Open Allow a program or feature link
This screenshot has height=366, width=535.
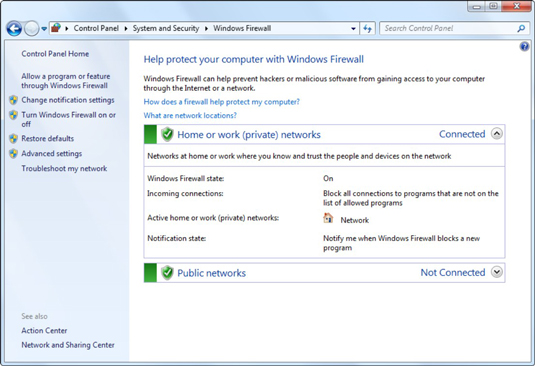tap(66, 81)
